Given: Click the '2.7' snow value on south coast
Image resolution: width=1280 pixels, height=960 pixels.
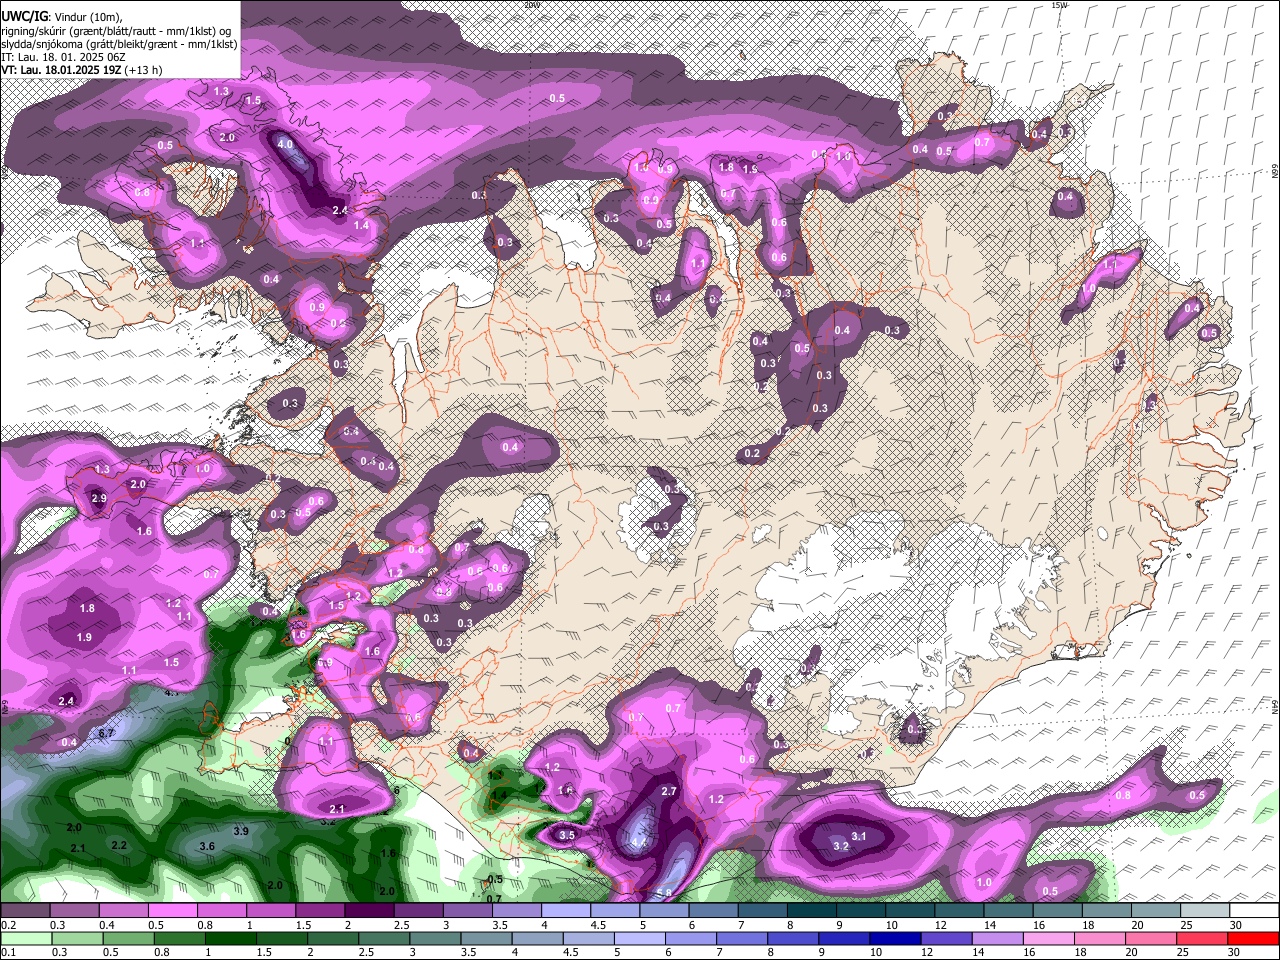Looking at the screenshot, I should click(x=670, y=791).
